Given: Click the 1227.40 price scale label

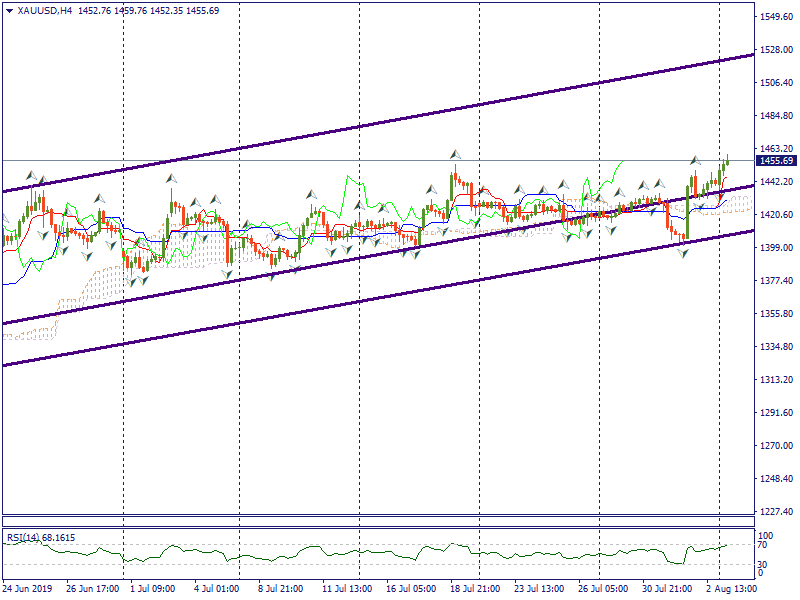Looking at the screenshot, I should coord(775,511).
